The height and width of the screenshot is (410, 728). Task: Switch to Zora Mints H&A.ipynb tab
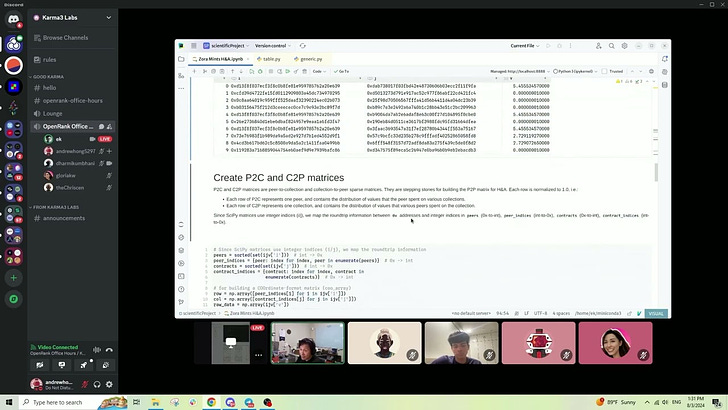pos(221,59)
